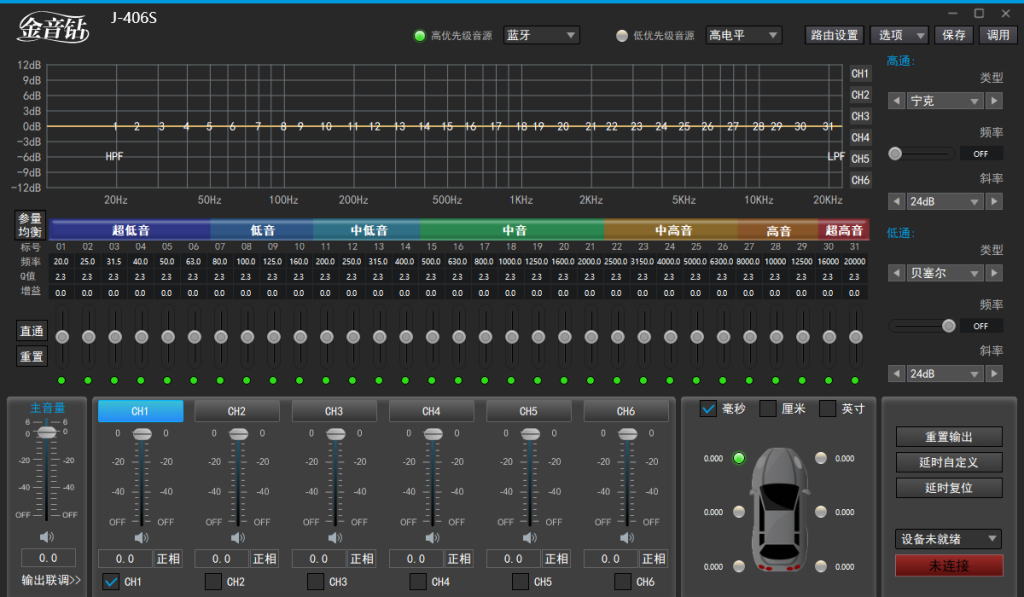
Task: Switch to the CH6 tab above the faders
Action: pos(626,411)
